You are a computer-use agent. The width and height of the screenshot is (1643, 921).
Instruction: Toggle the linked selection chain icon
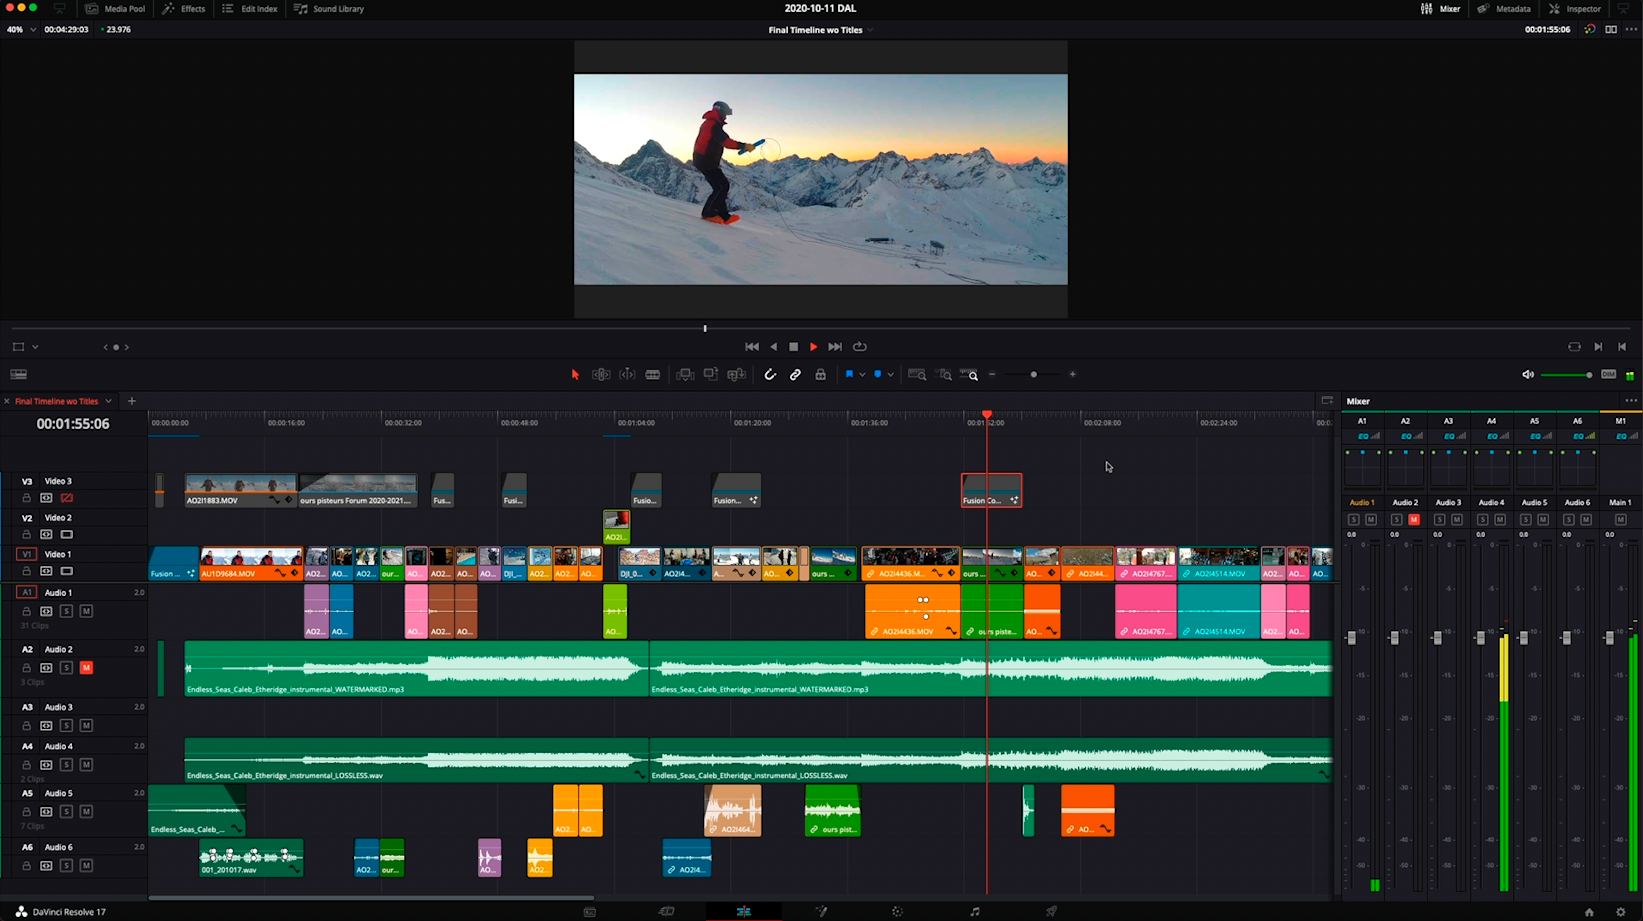tap(795, 375)
